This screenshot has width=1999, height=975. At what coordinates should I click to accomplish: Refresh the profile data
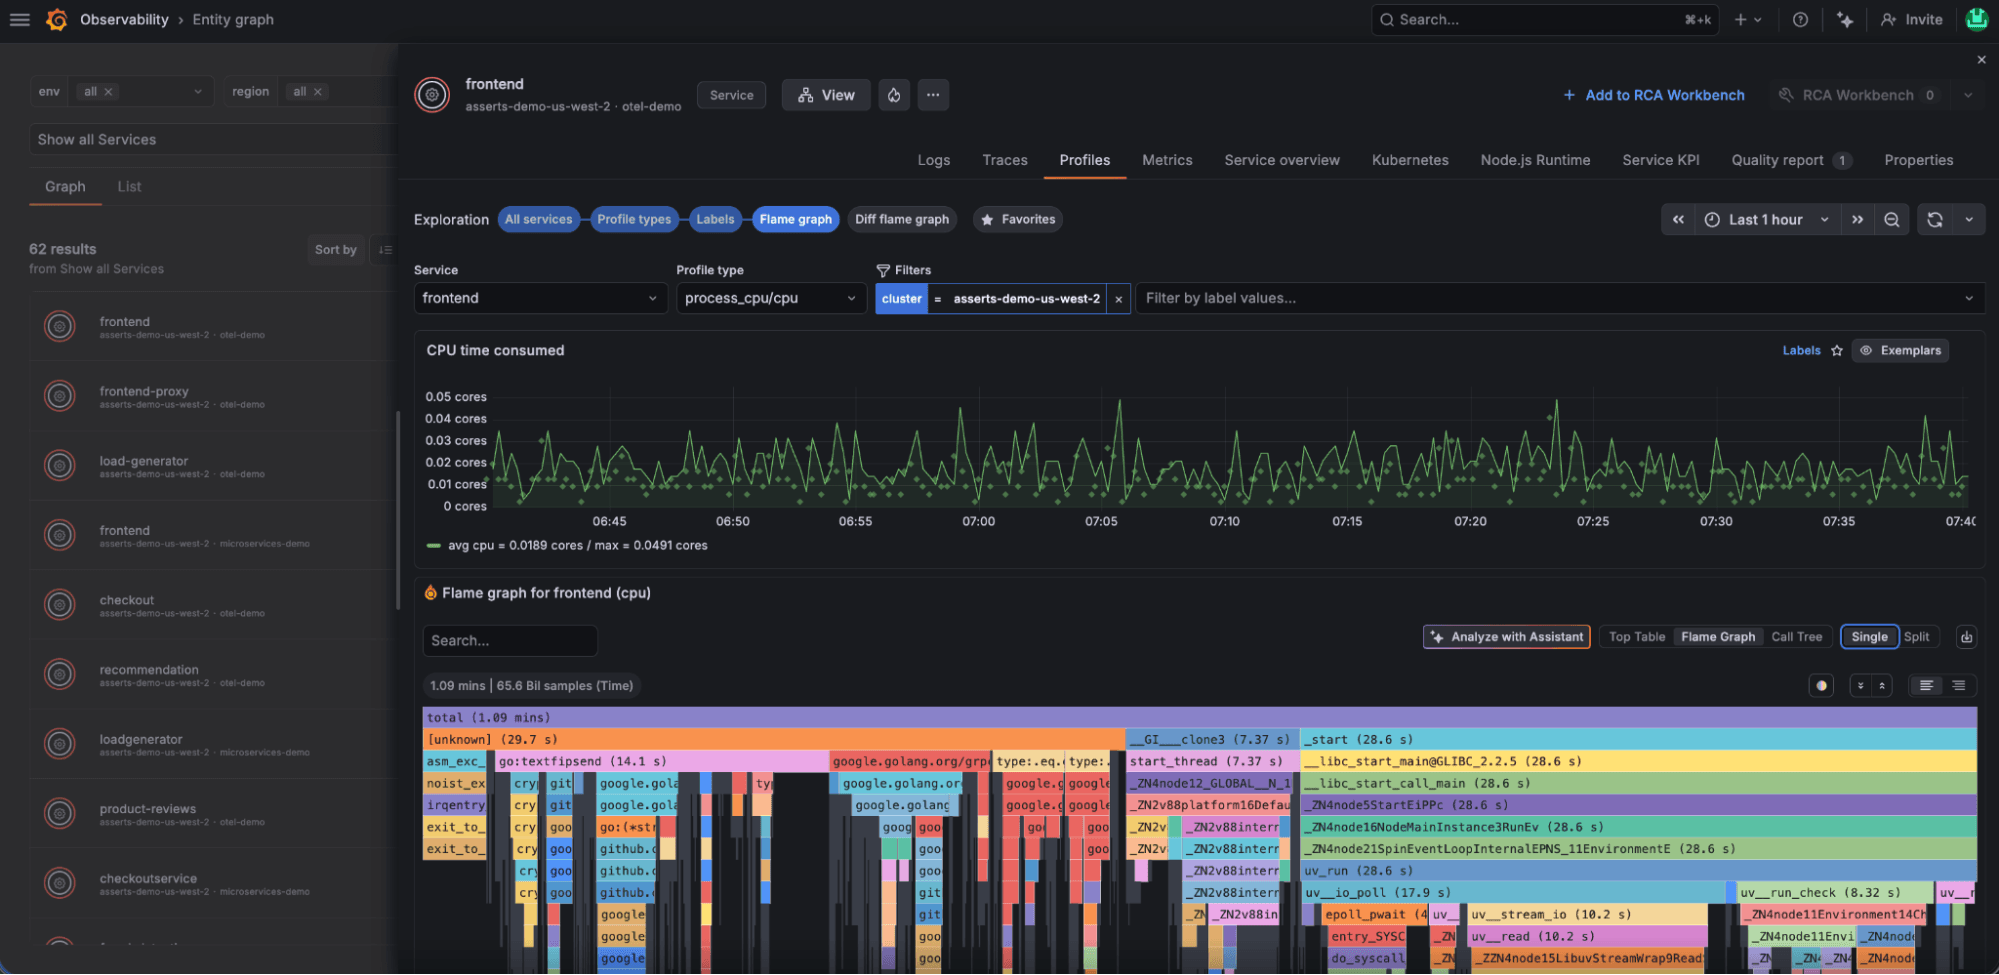[1935, 220]
